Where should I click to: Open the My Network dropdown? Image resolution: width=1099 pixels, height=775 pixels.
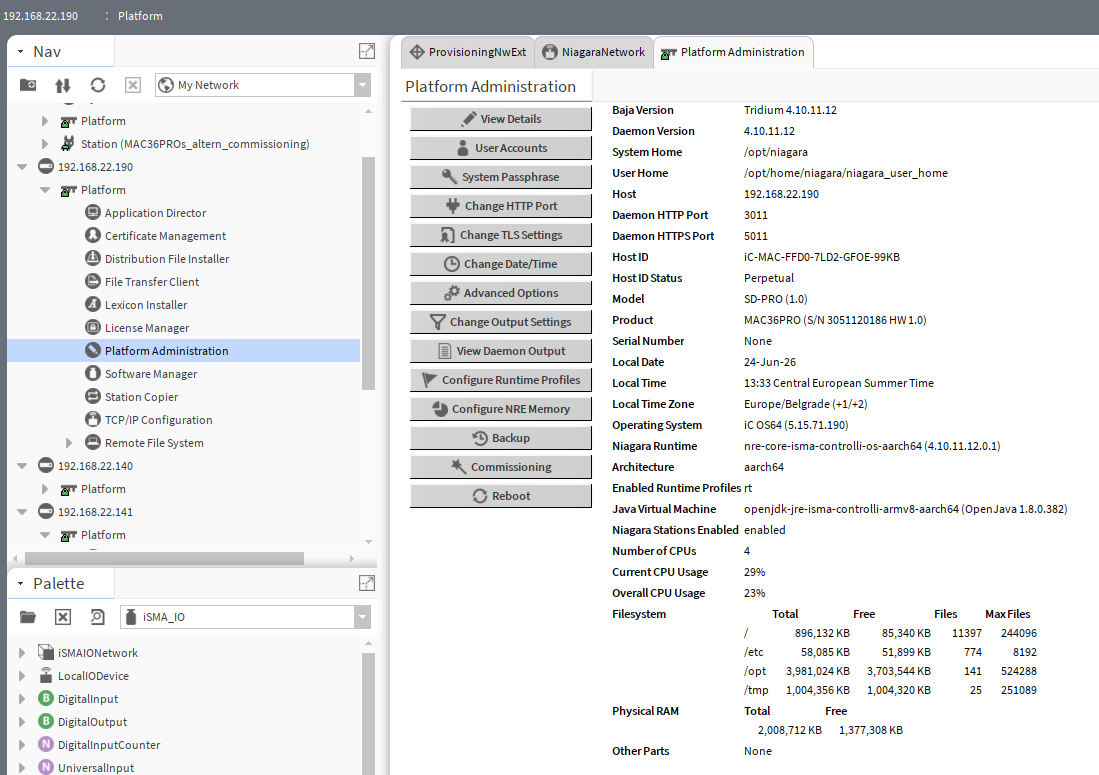[362, 85]
